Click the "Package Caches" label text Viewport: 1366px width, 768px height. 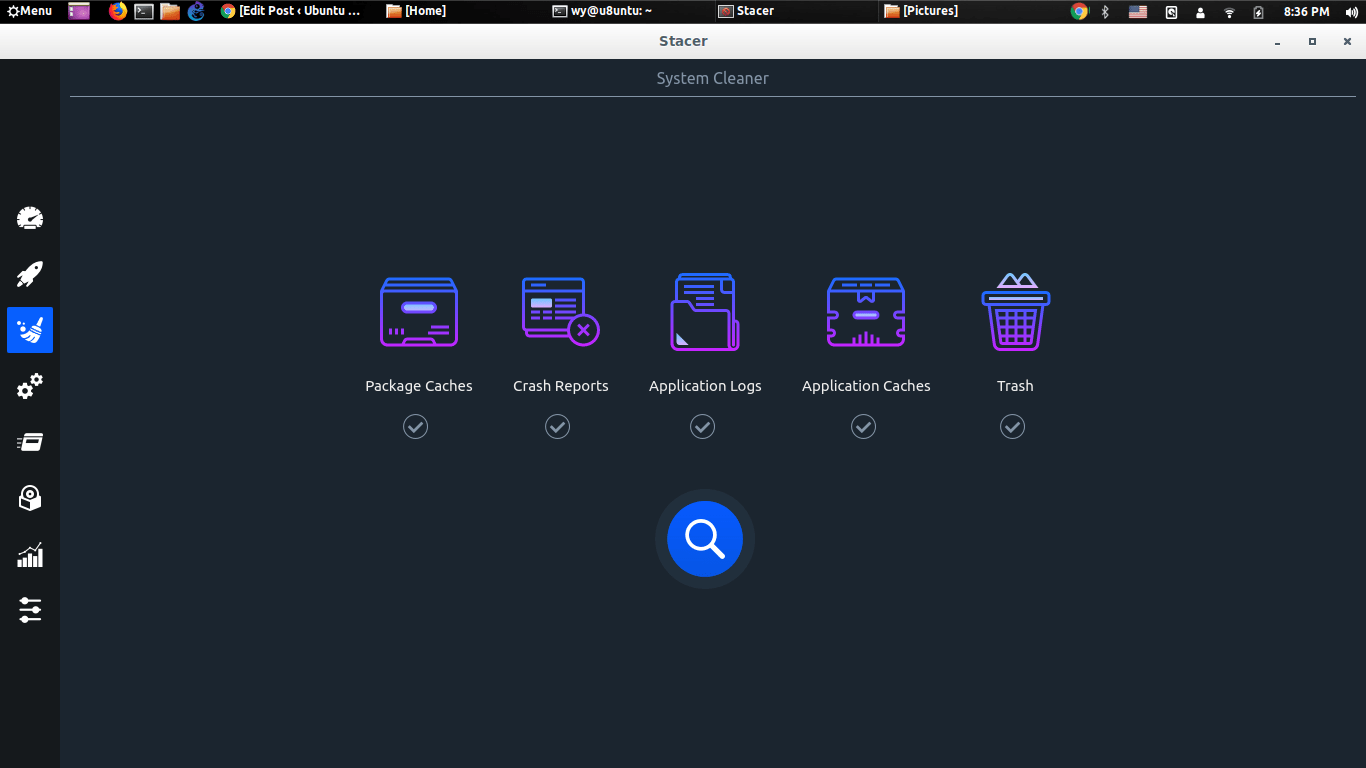tap(419, 386)
